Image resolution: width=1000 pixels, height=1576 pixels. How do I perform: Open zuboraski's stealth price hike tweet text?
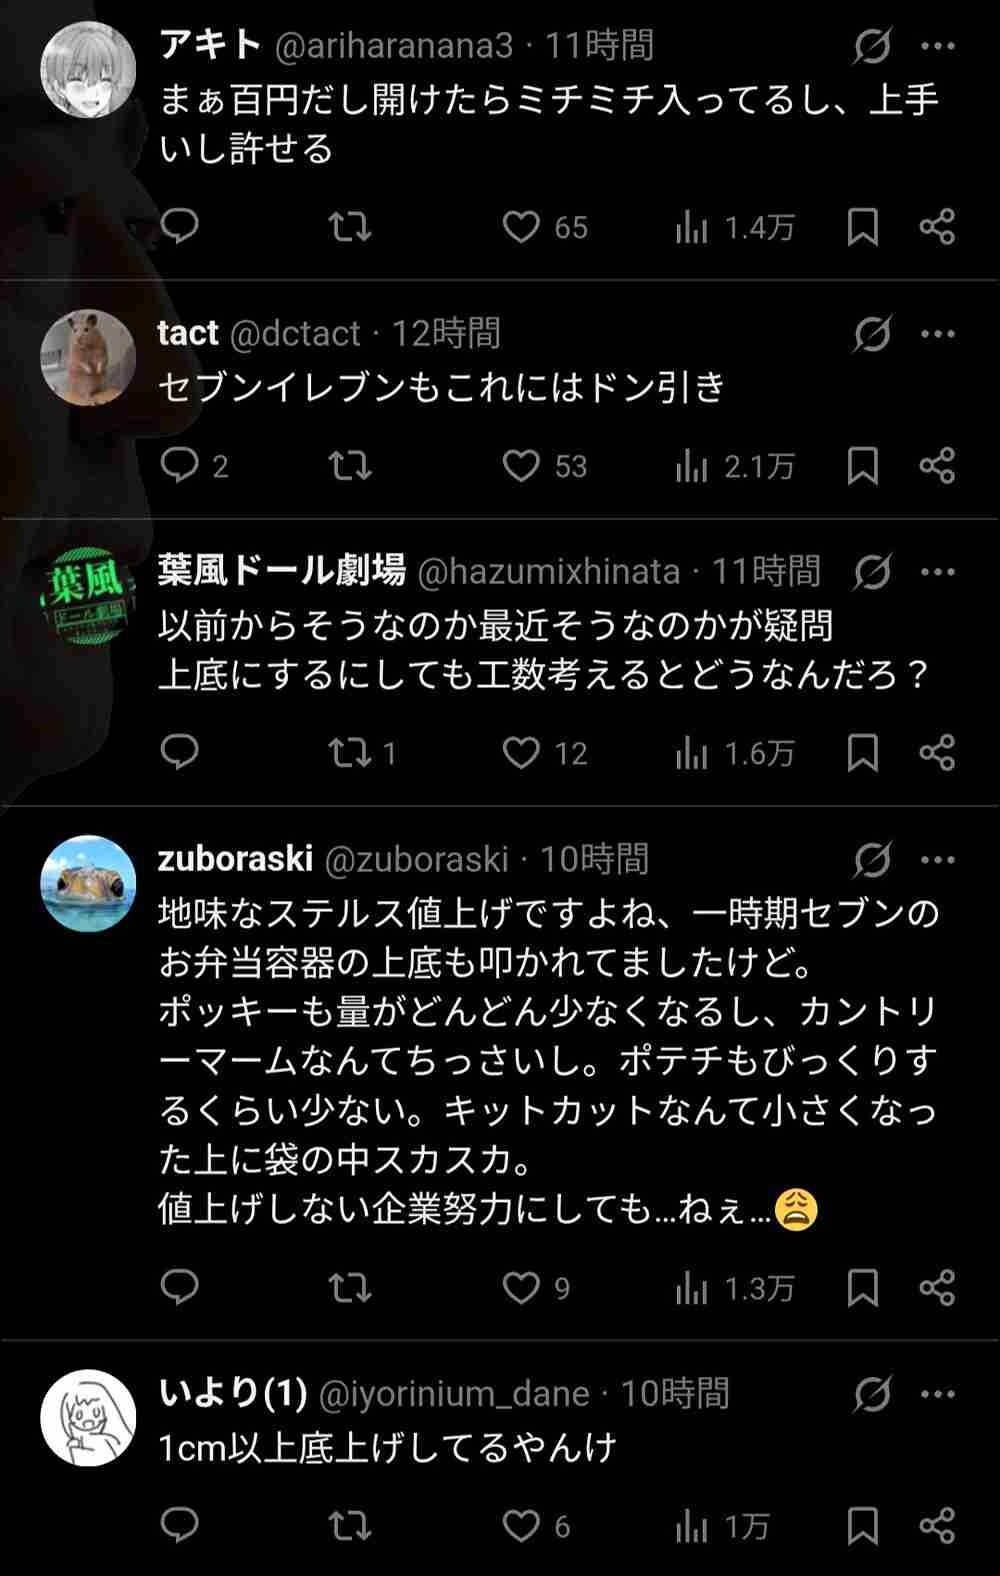[548, 1061]
